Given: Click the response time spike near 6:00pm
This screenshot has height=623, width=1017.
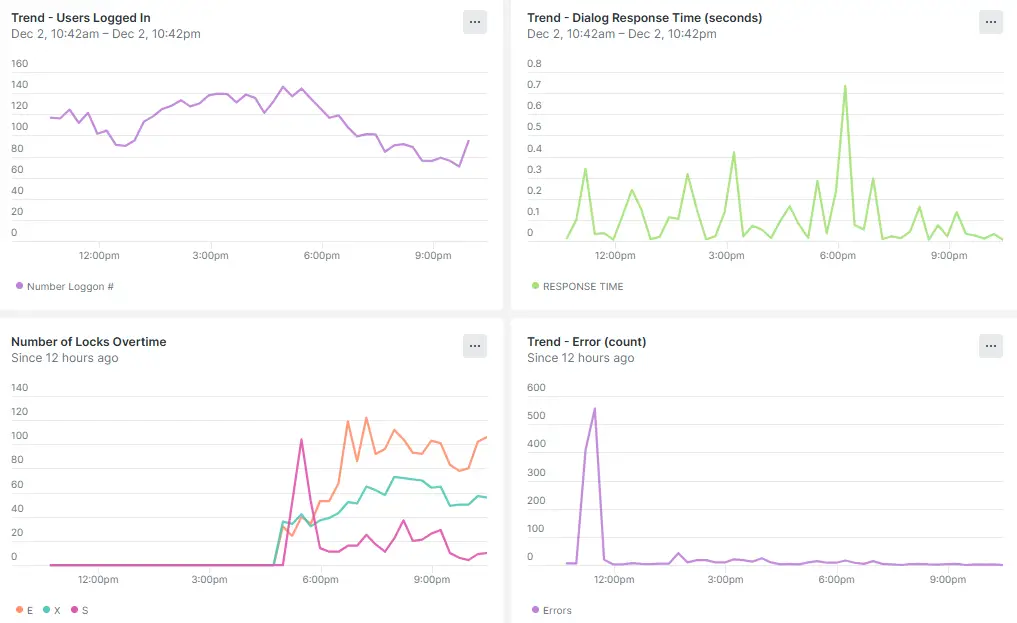Looking at the screenshot, I should pos(845,86).
